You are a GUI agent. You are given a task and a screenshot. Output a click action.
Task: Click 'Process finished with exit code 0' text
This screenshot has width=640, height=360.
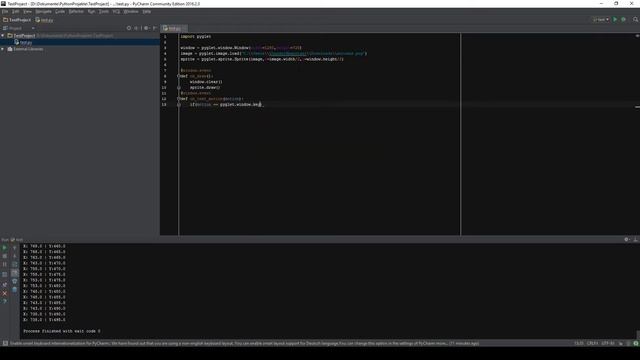pyautogui.click(x=62, y=331)
